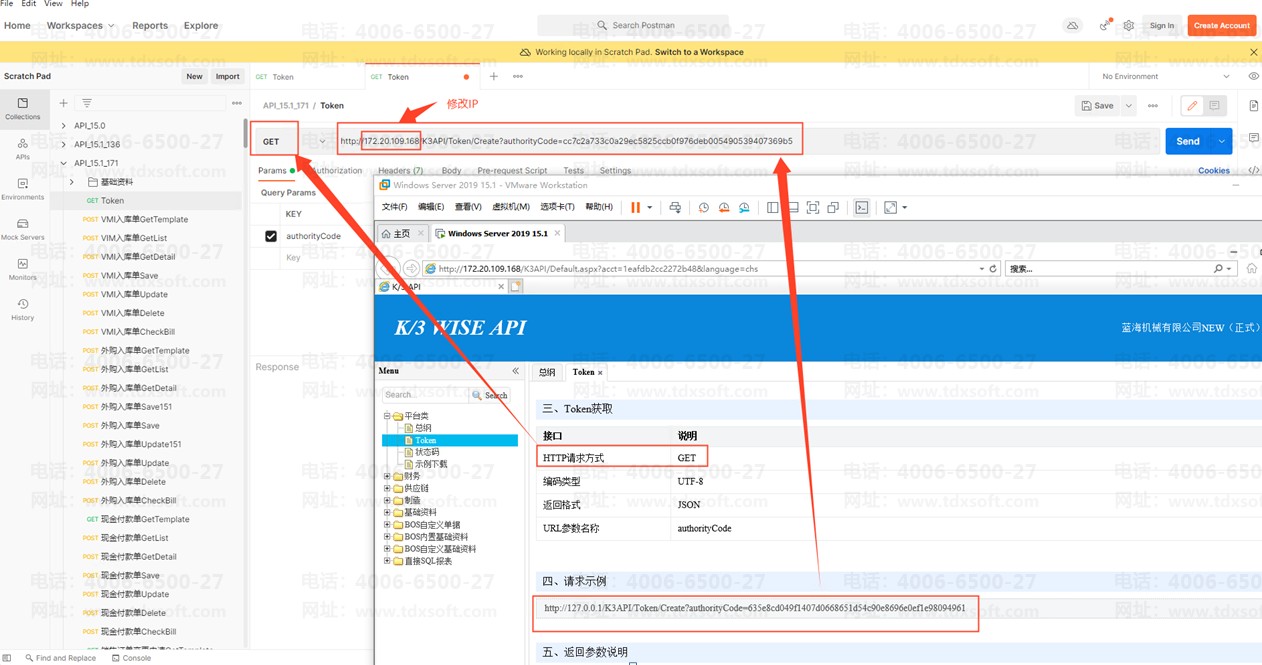Open the Workspaces dropdown menu
The height and width of the screenshot is (665, 1262).
pos(81,25)
